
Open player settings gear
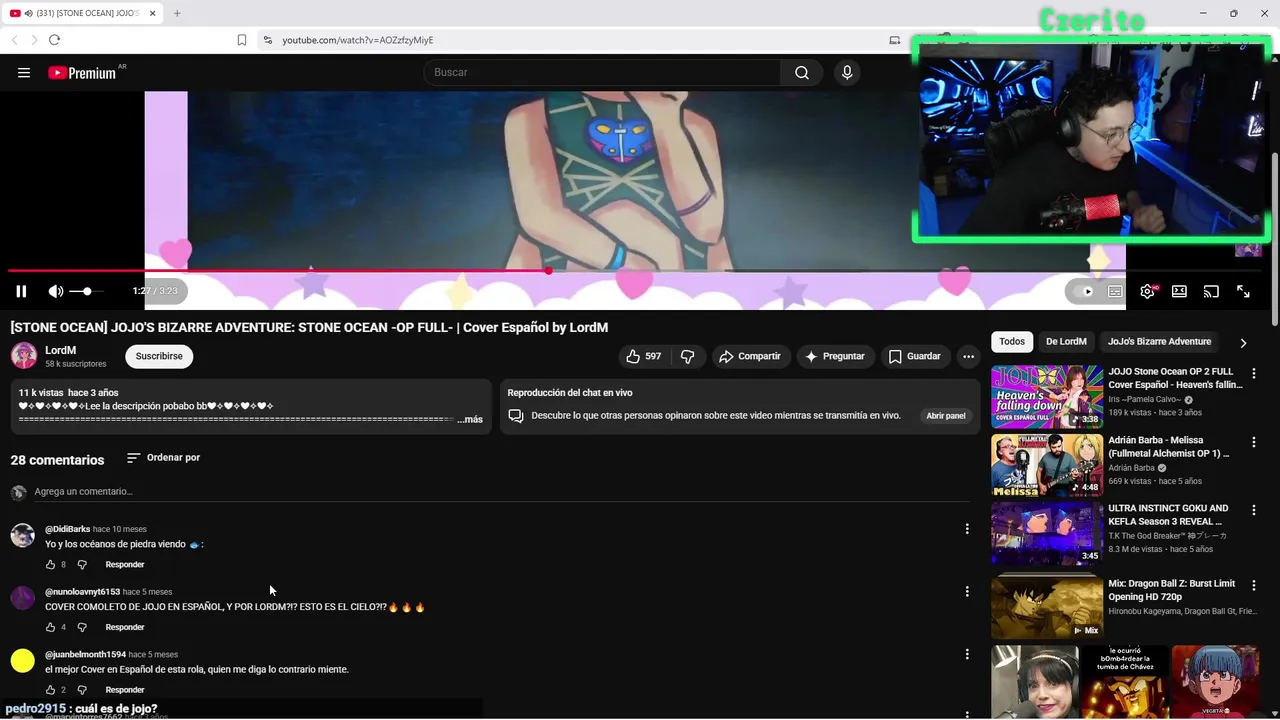(x=1148, y=291)
